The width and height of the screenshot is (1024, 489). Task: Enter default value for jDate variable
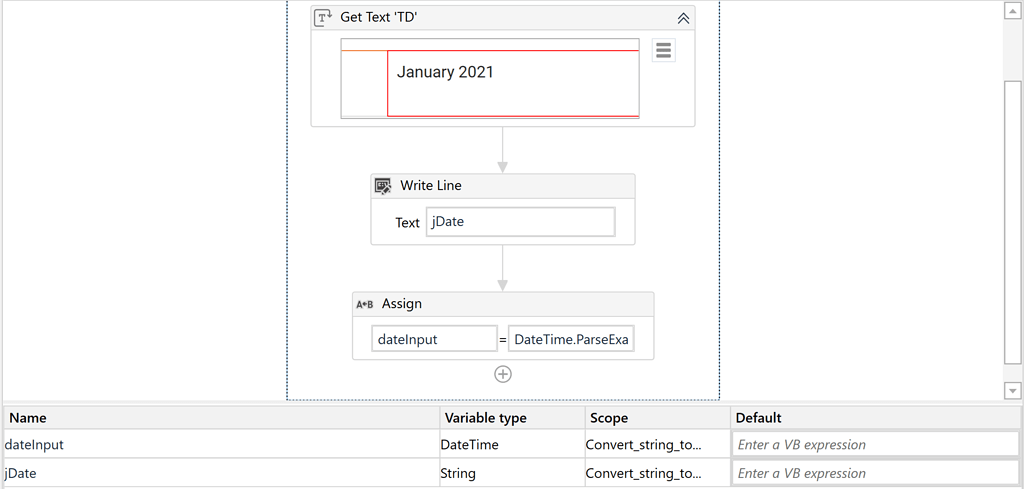click(875, 473)
